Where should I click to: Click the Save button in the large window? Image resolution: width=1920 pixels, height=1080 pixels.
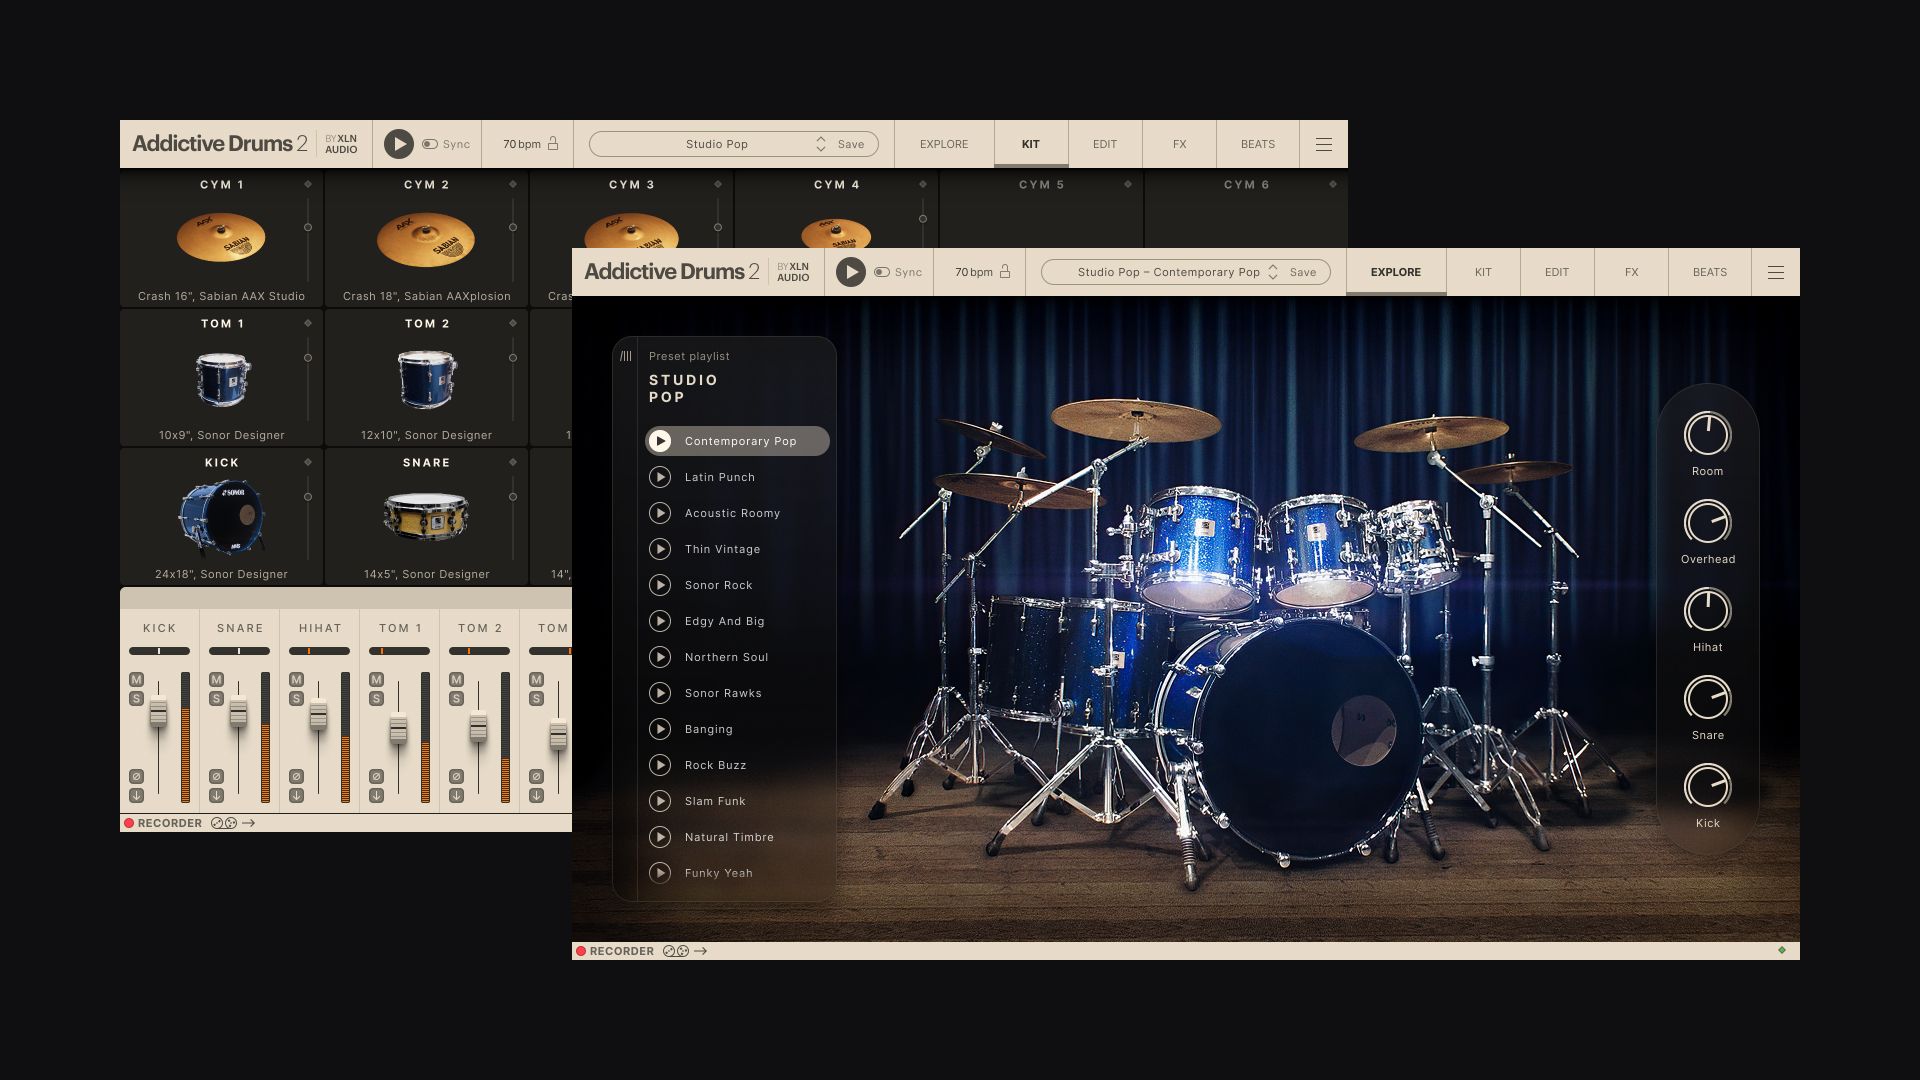pos(1303,272)
